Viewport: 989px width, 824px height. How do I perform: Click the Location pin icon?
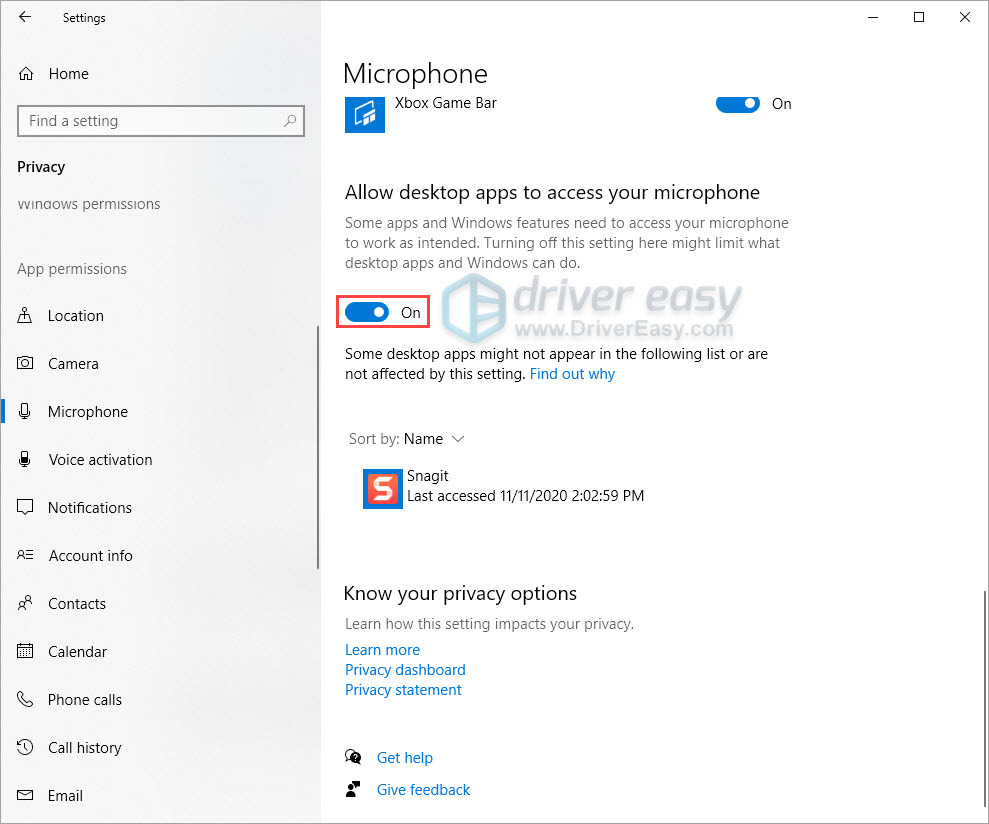click(x=25, y=315)
